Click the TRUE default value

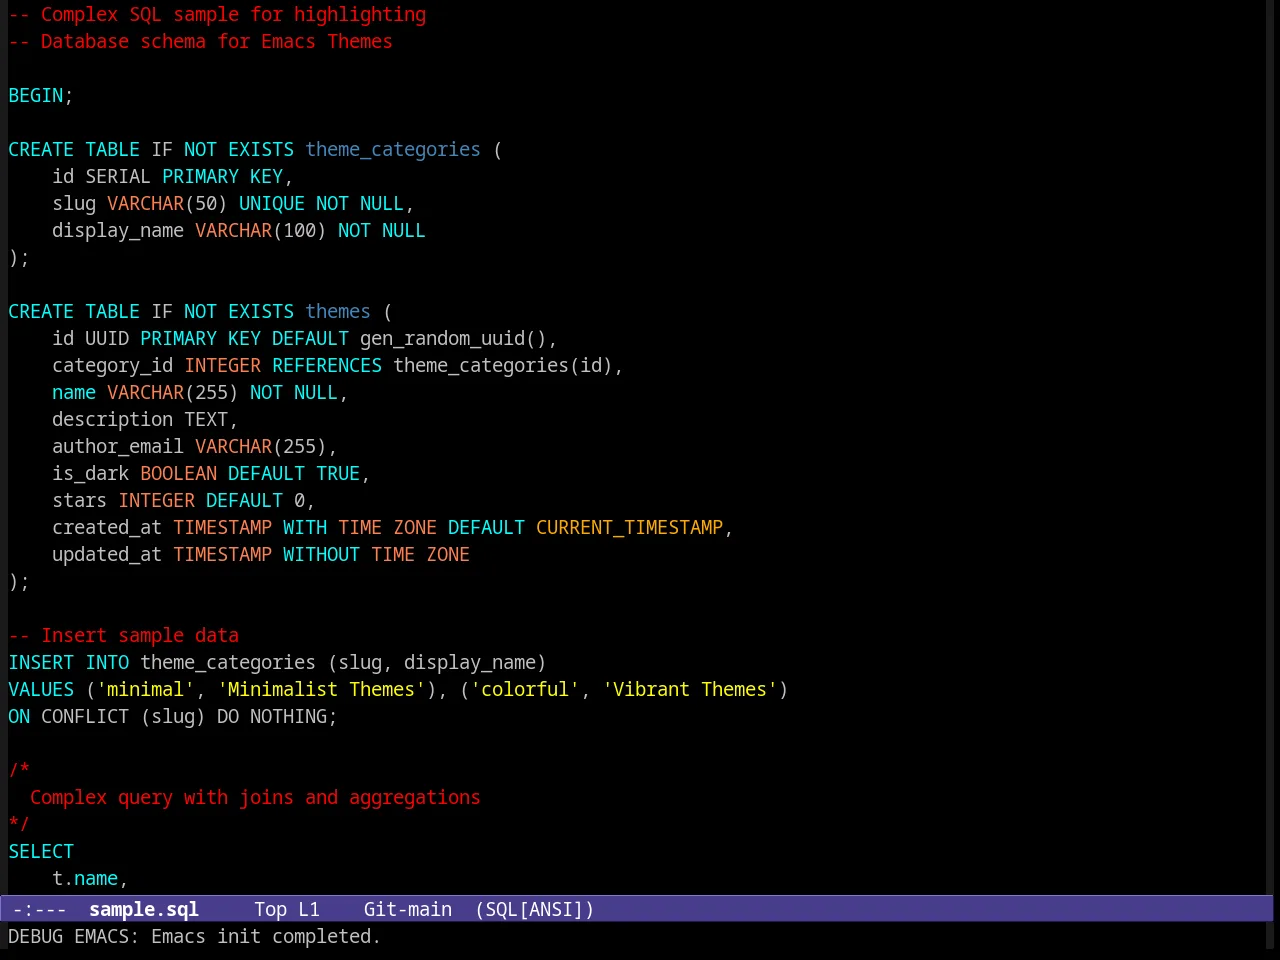coord(338,473)
